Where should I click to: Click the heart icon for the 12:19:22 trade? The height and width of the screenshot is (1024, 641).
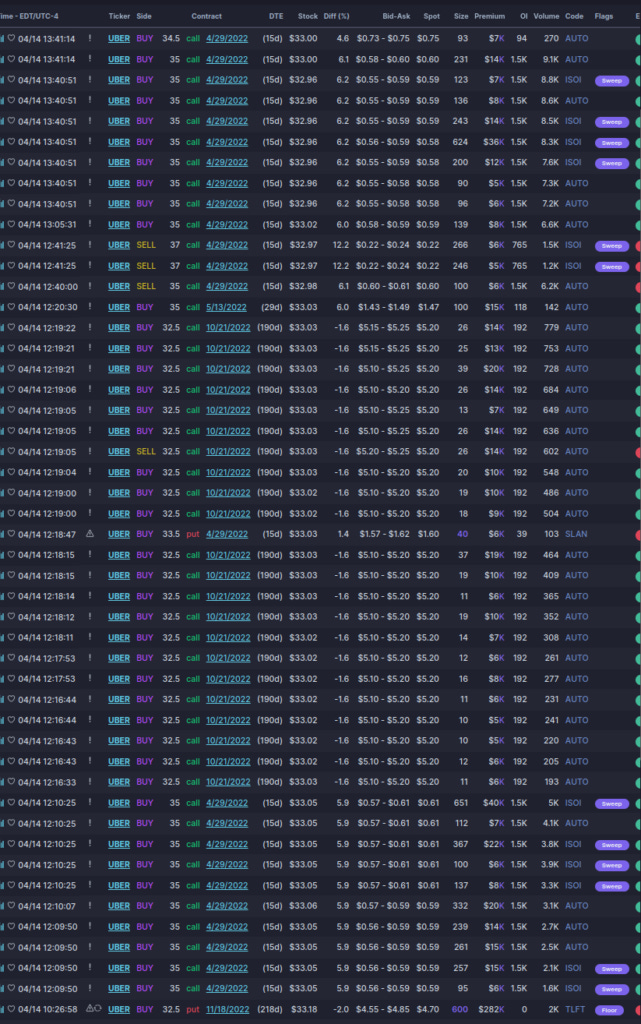pyautogui.click(x=11, y=327)
